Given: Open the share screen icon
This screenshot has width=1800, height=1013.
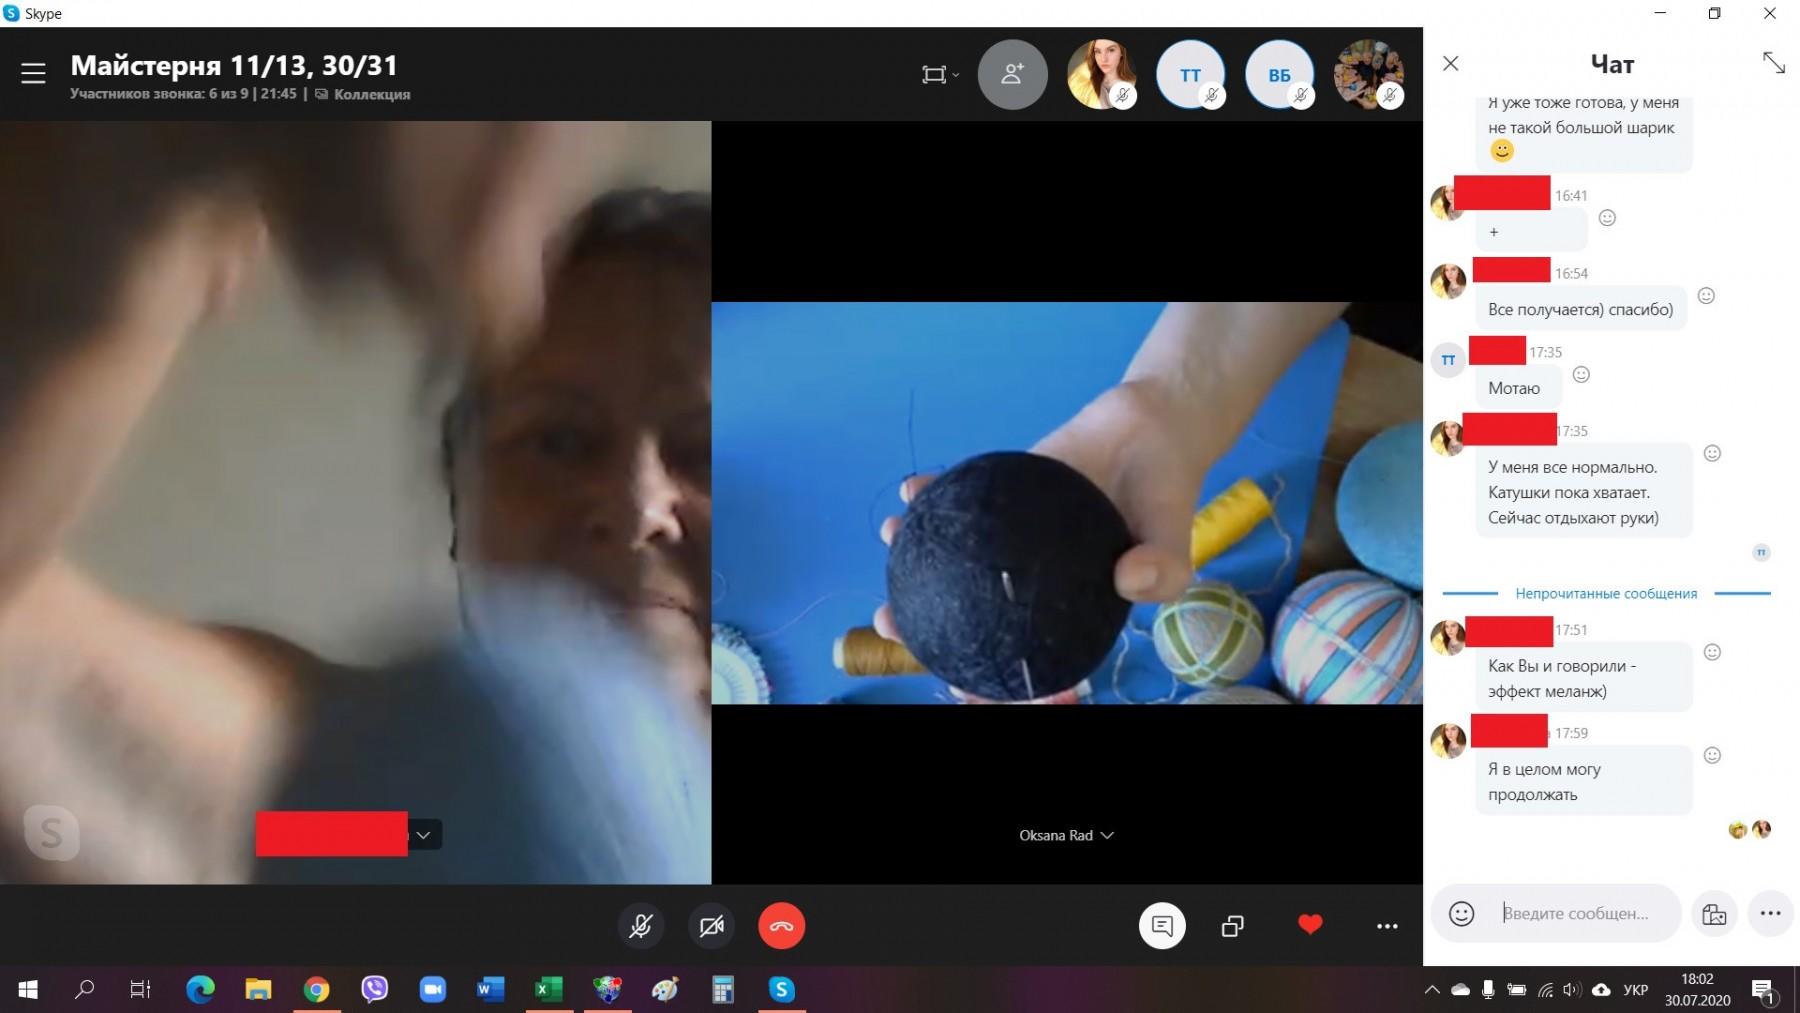Looking at the screenshot, I should click(x=1233, y=926).
